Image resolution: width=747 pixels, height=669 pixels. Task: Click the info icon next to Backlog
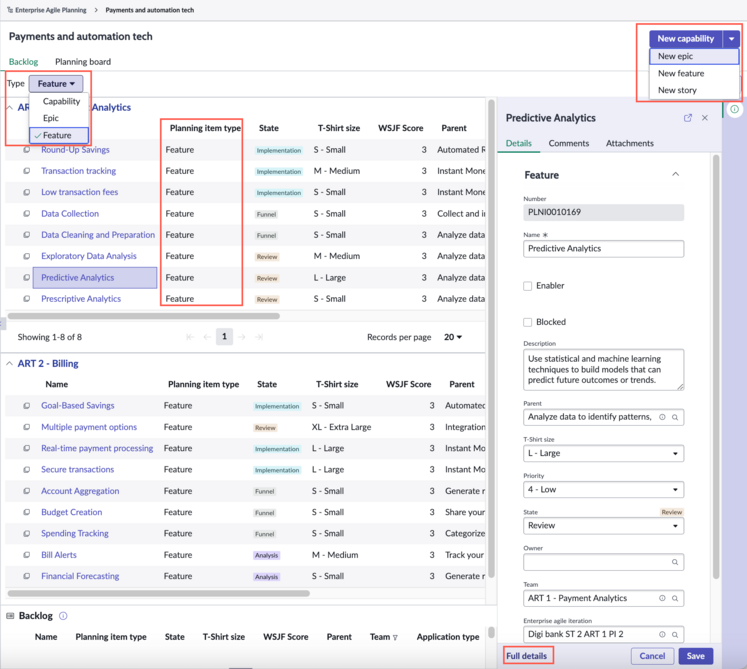(63, 616)
